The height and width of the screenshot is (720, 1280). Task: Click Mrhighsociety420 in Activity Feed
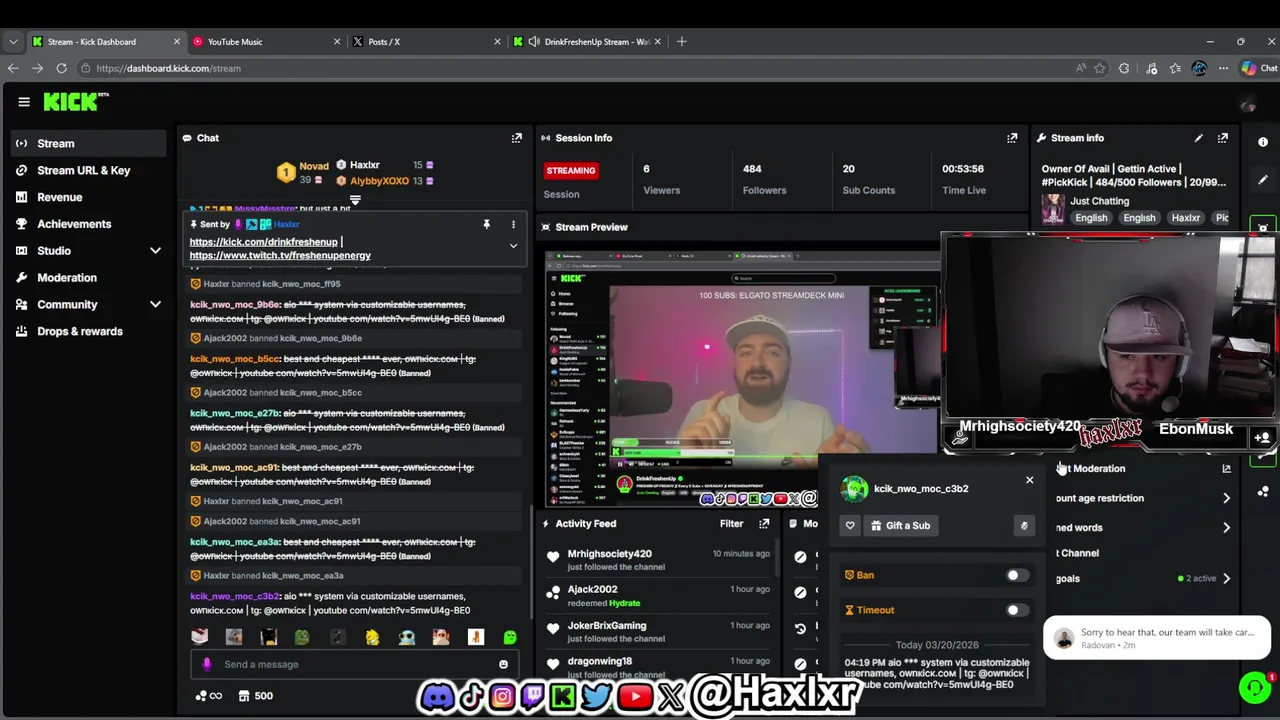coord(609,554)
